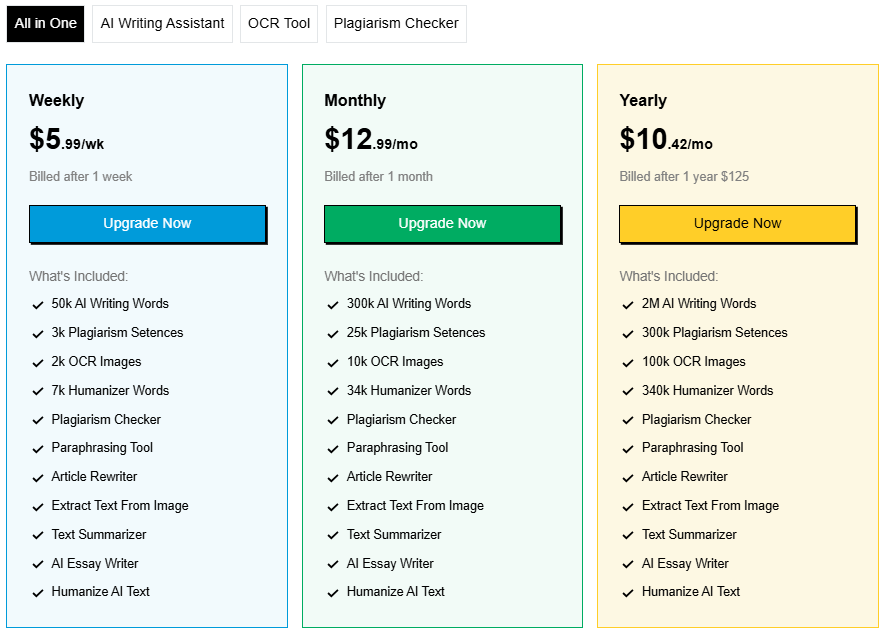The height and width of the screenshot is (633, 884).
Task: Click the blue Weekly Upgrade Now button
Action: coord(147,224)
